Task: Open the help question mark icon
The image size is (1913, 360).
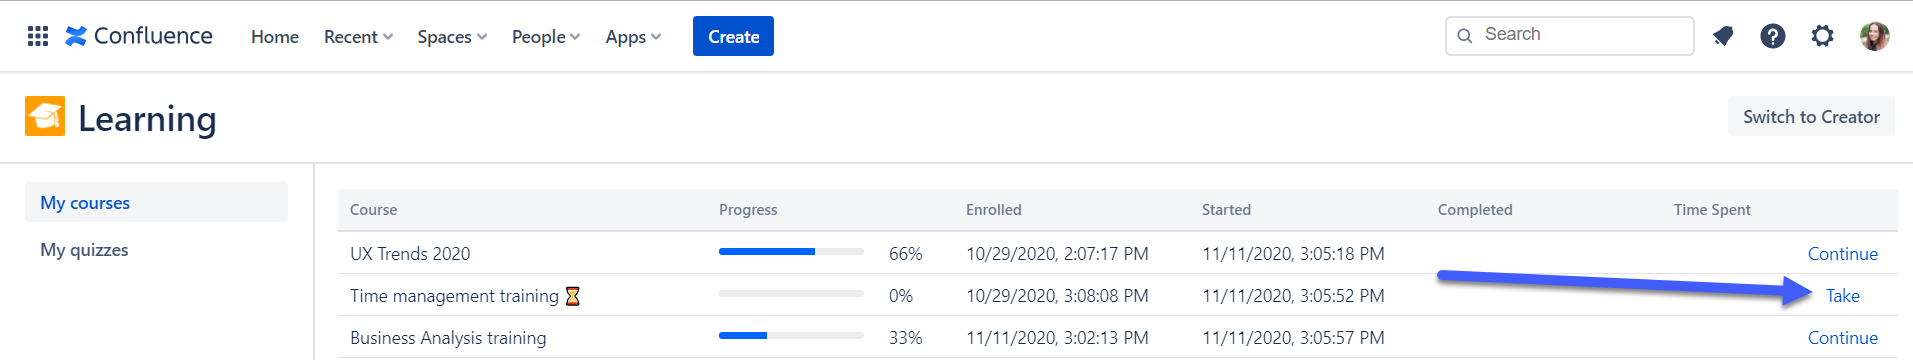Action: pos(1773,36)
